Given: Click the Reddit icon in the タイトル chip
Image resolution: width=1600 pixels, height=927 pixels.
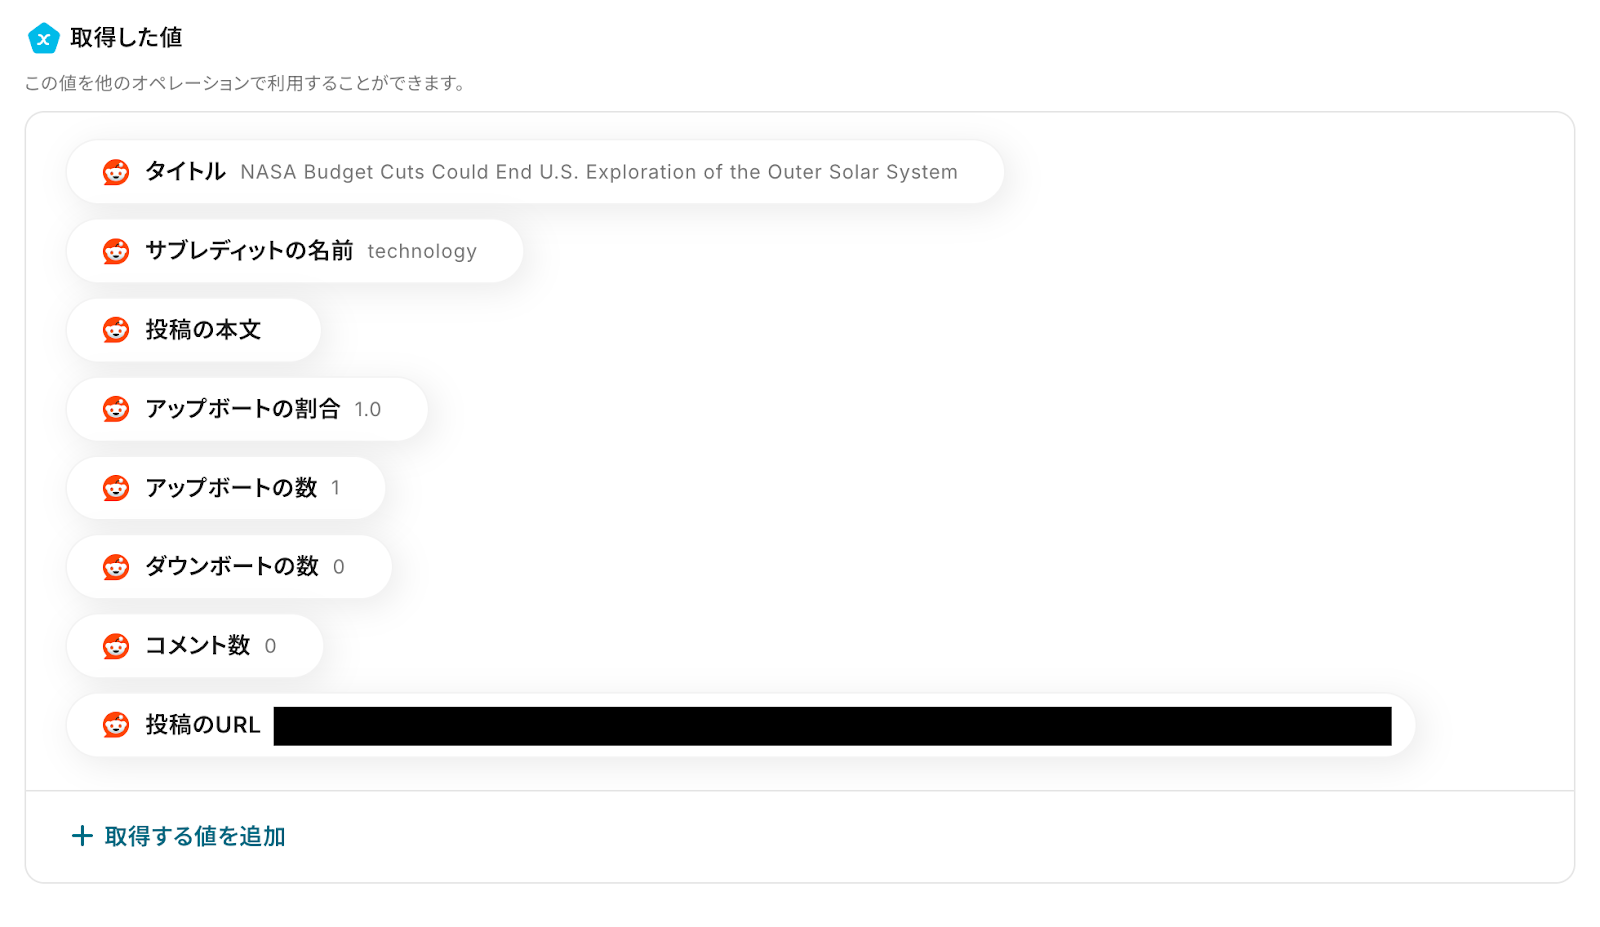Looking at the screenshot, I should pyautogui.click(x=116, y=172).
